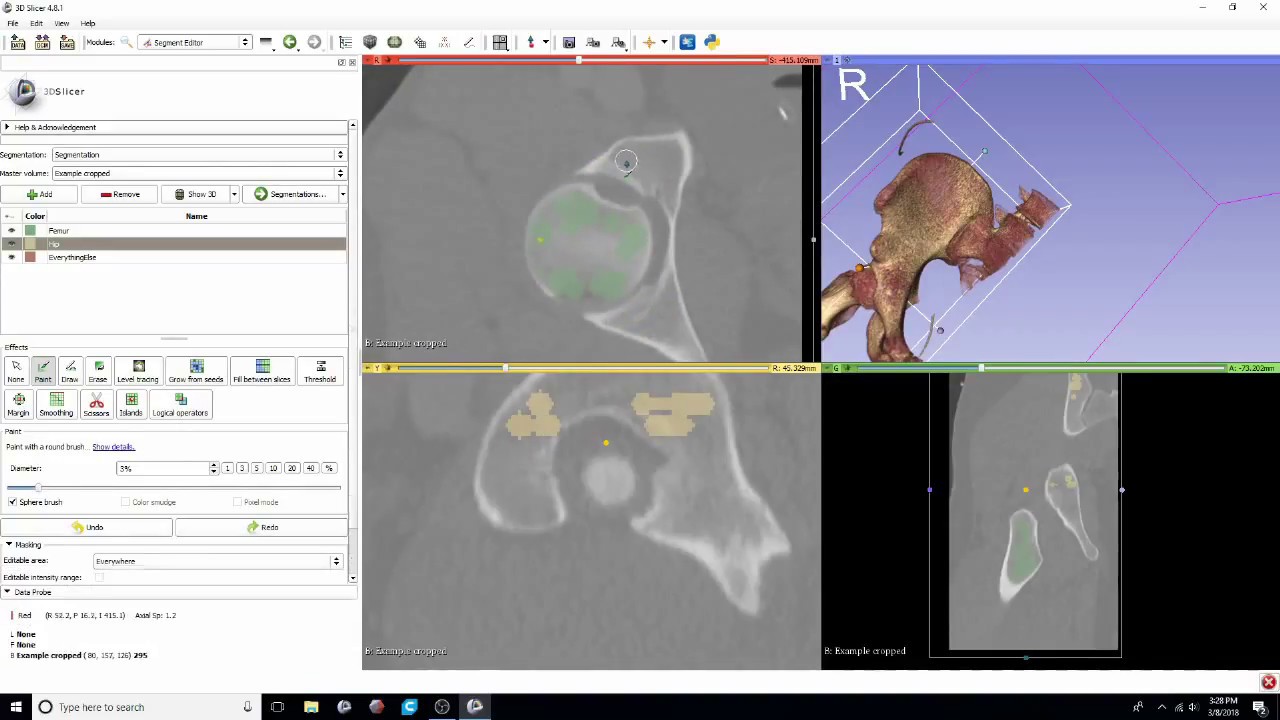Click the Undo button
Viewport: 1280px width, 720px height.
(x=87, y=527)
